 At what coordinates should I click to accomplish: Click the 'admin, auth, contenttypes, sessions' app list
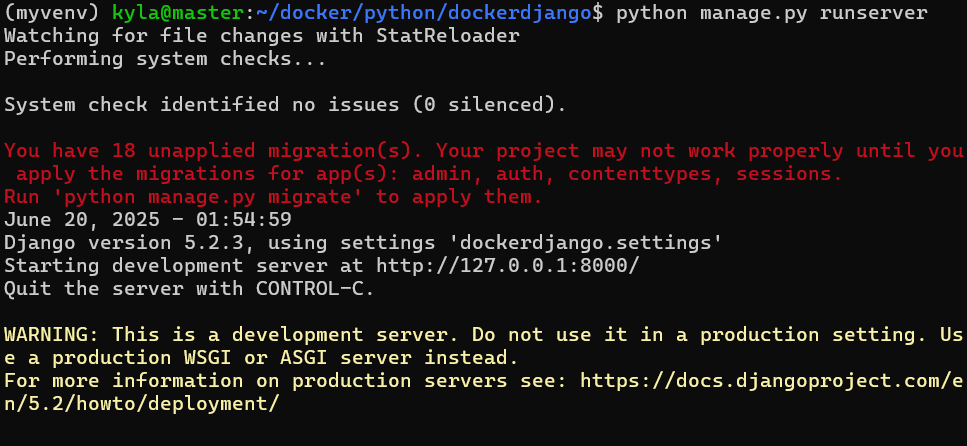(x=627, y=175)
